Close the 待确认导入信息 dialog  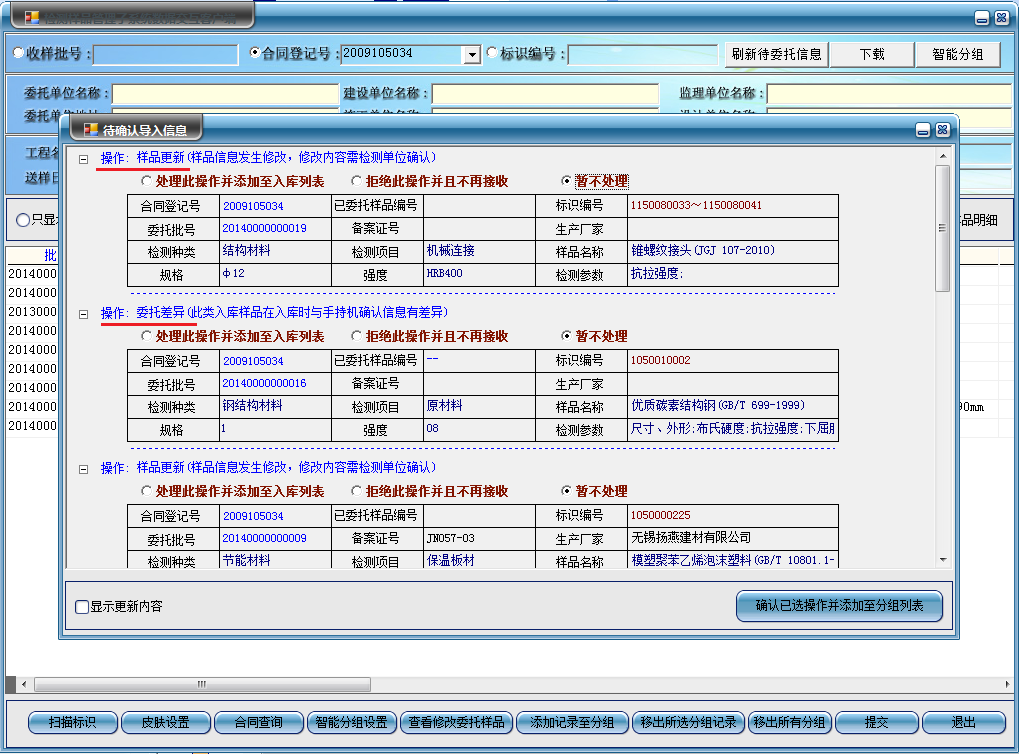[x=942, y=130]
